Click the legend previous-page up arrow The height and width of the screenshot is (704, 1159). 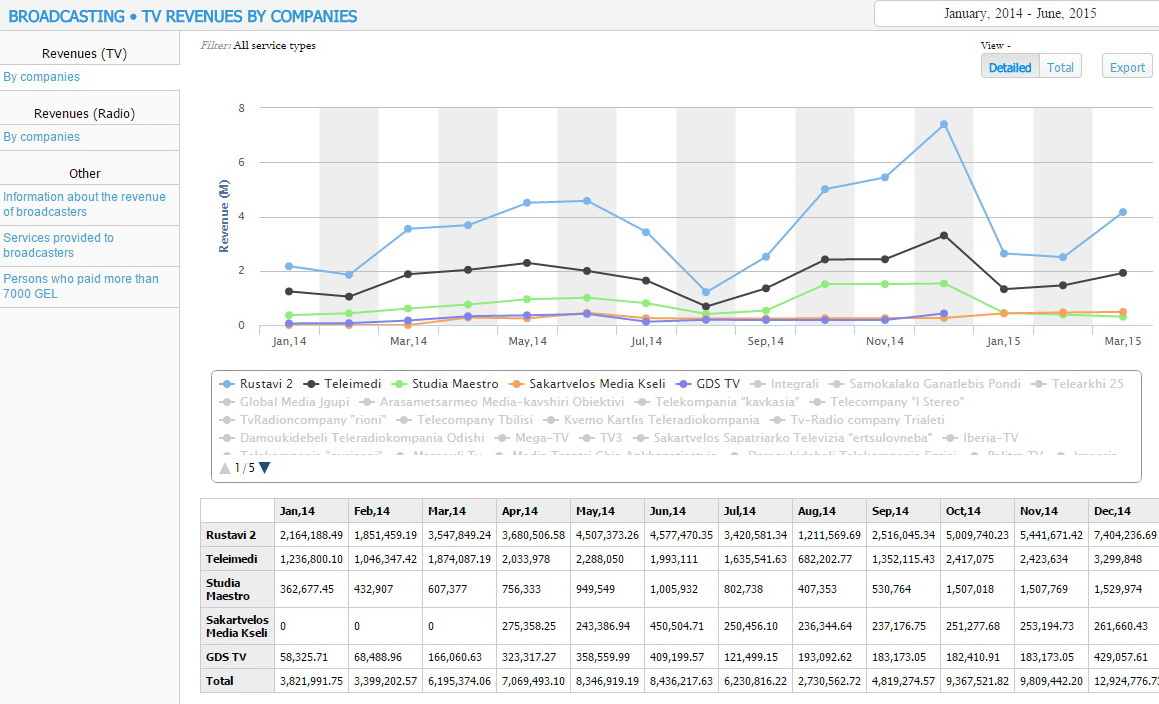click(225, 468)
